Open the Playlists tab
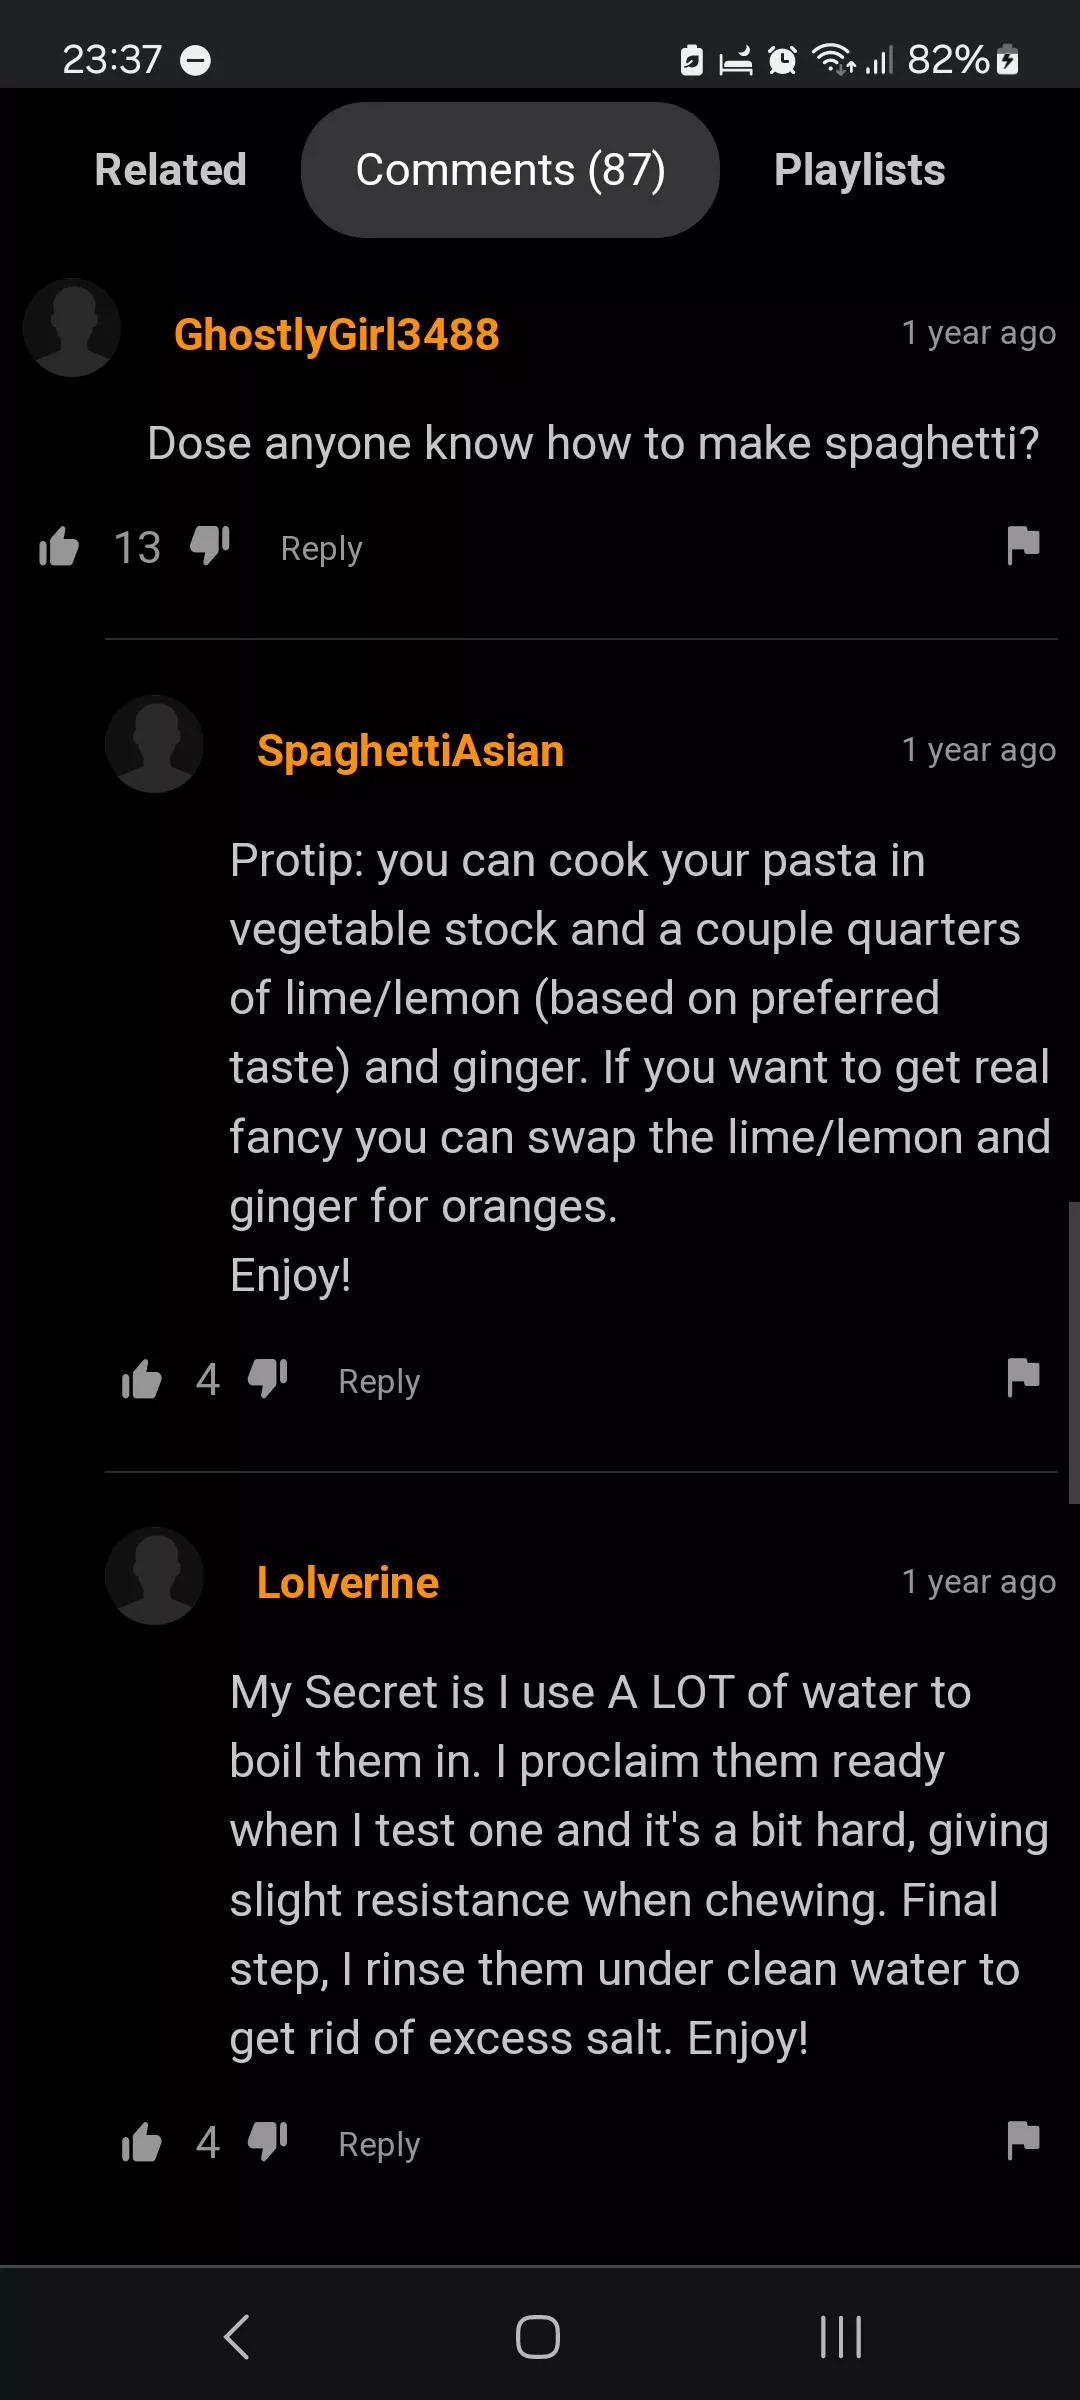Viewport: 1080px width, 2400px height. pos(859,170)
